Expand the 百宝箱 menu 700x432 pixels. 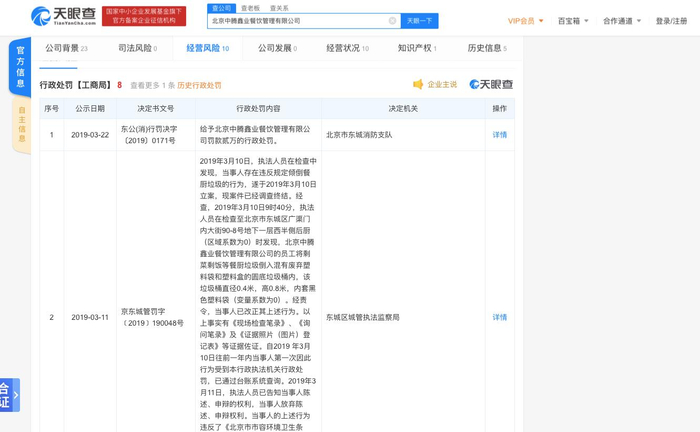pyautogui.click(x=572, y=21)
